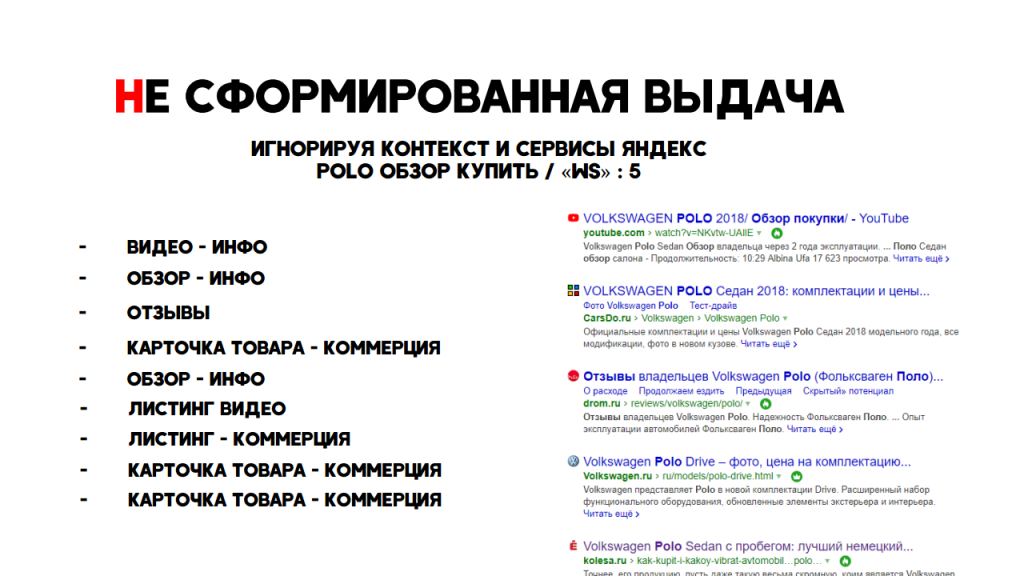Open the VOLKSWAGEN POLO 2018 Обзор покупки YouTube result

pyautogui.click(x=746, y=218)
